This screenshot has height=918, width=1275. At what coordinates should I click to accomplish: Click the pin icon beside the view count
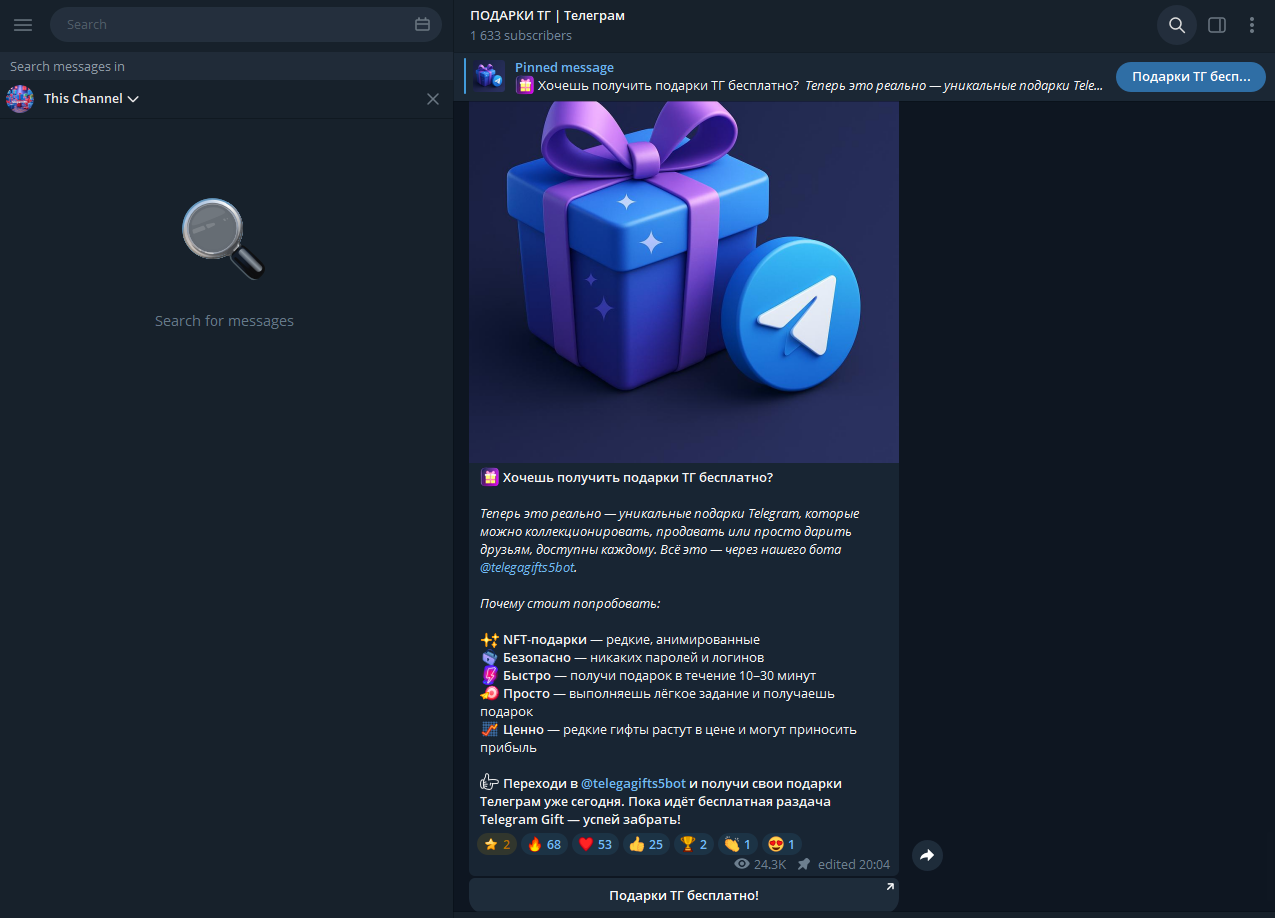point(802,864)
